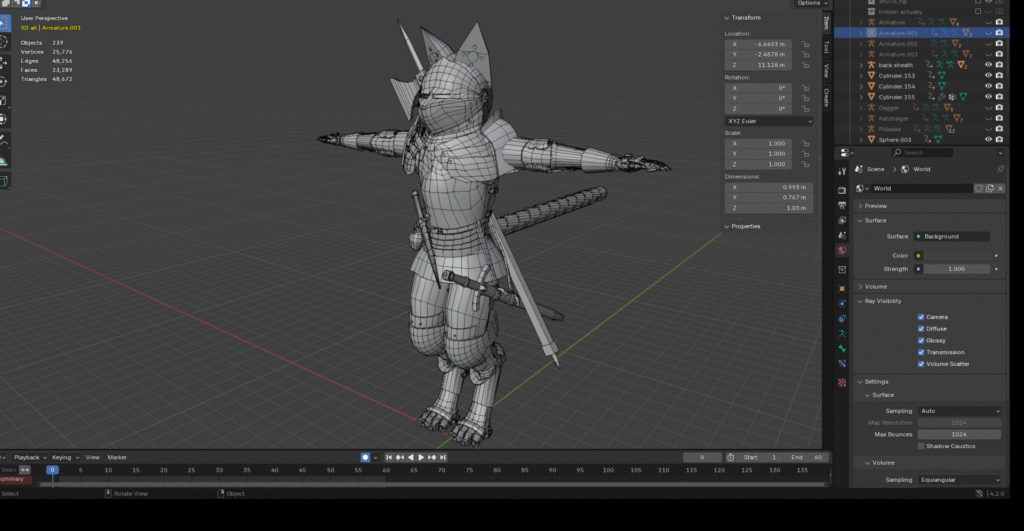Click the pin icon in properties header
1024x531 pixels.
click(x=1000, y=169)
